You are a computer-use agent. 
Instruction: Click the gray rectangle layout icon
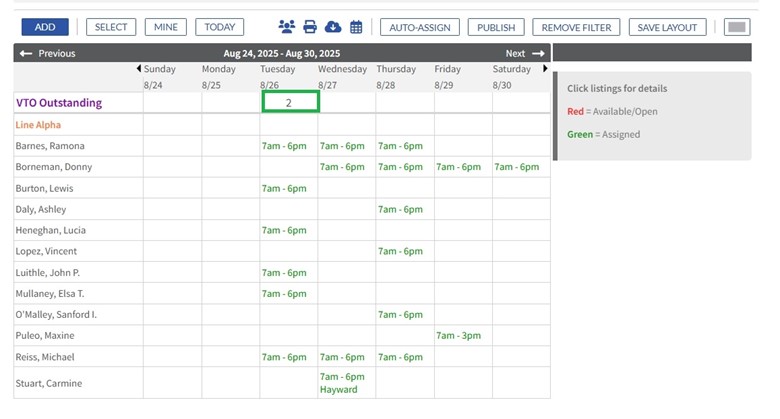click(x=737, y=27)
